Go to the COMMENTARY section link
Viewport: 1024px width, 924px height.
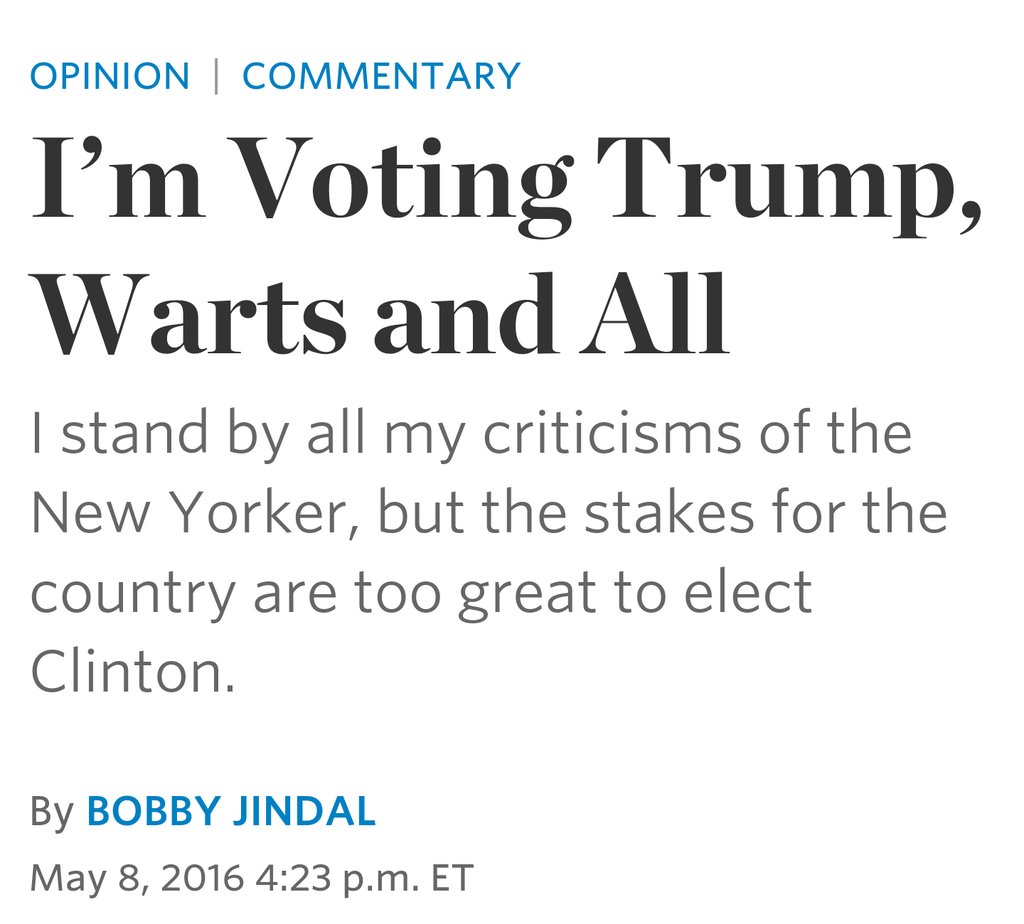tap(381, 76)
